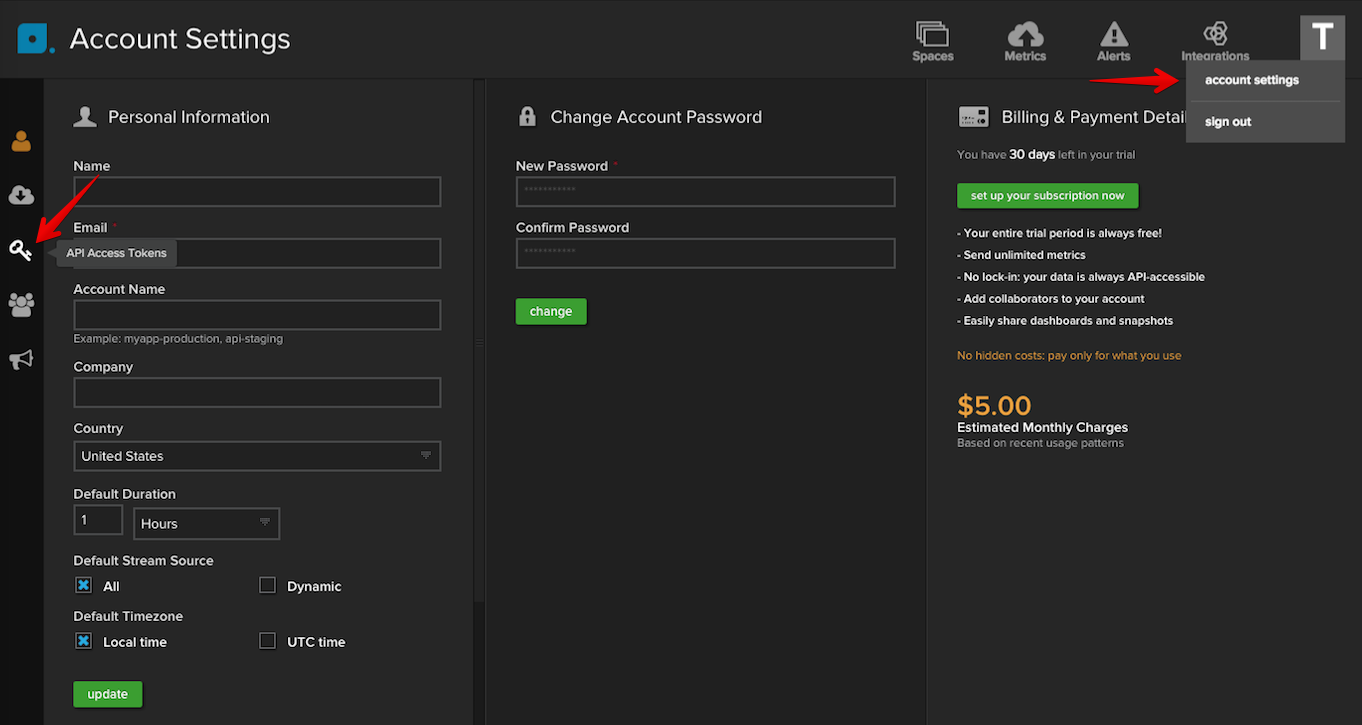This screenshot has width=1362, height=725.
Task: Open the Spaces icon in header
Action: pos(932,35)
